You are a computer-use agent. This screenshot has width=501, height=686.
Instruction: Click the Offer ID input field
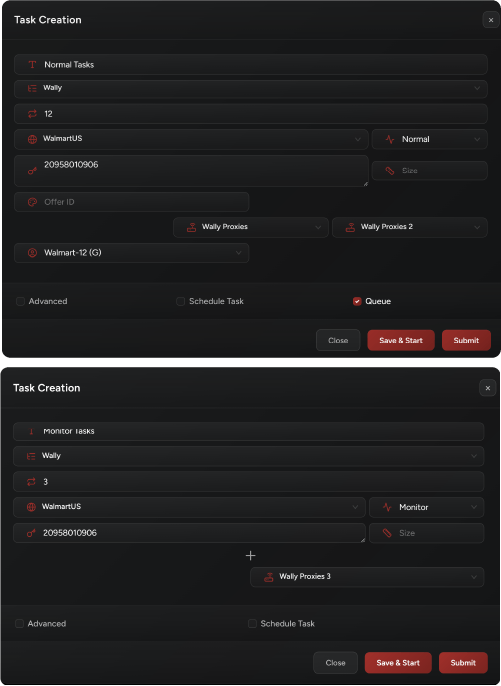132,202
